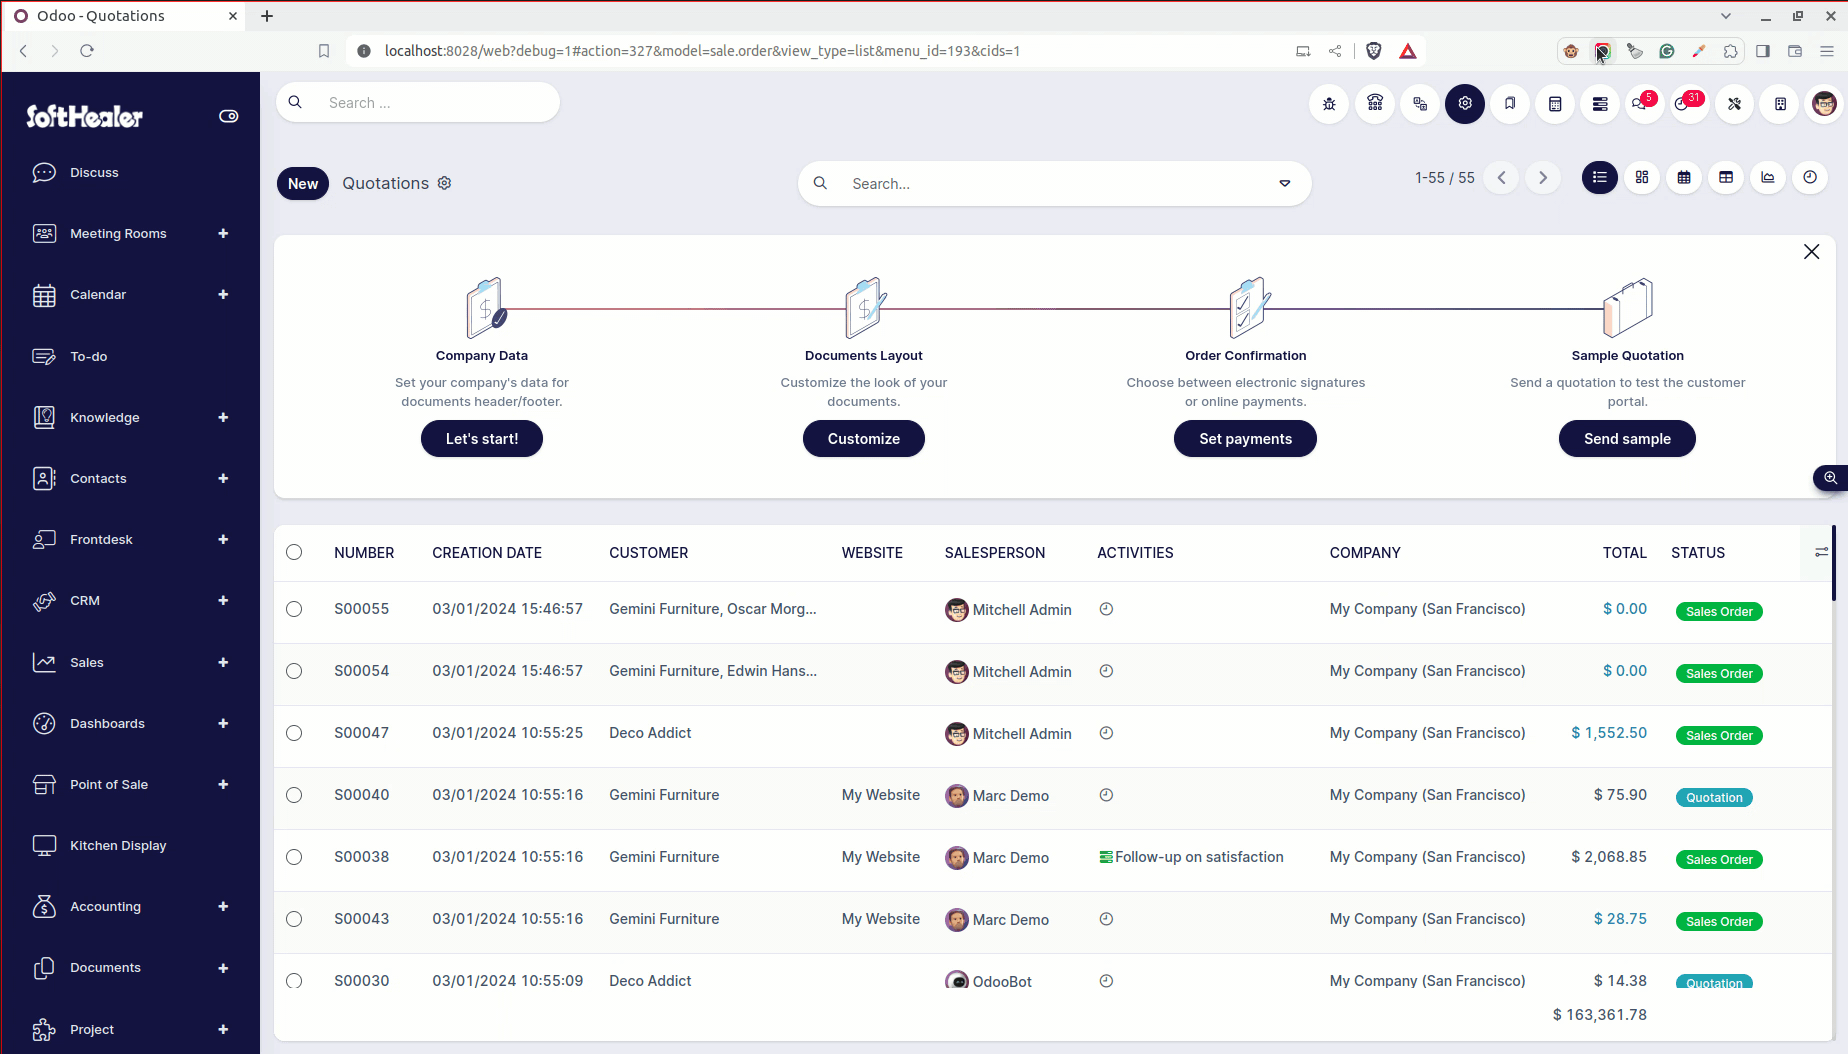This screenshot has height=1054, width=1848.
Task: Select row S00047 checkbox
Action: point(294,733)
